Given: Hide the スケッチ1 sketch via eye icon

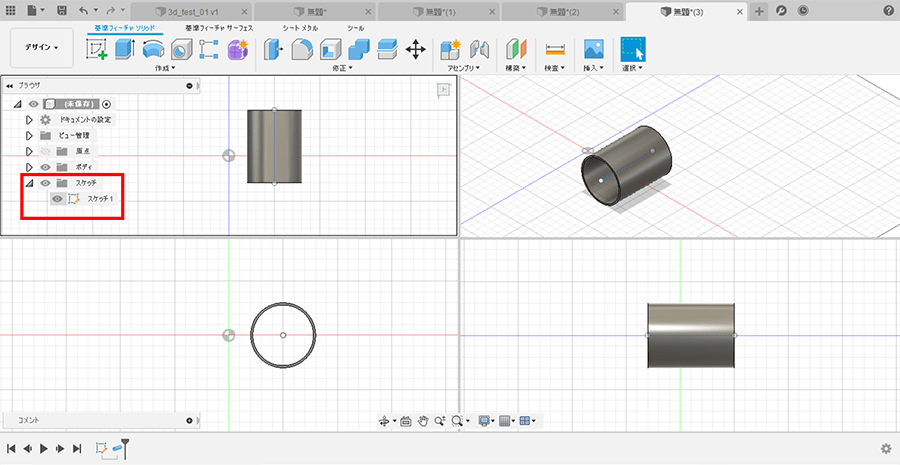Looking at the screenshot, I should tap(57, 199).
